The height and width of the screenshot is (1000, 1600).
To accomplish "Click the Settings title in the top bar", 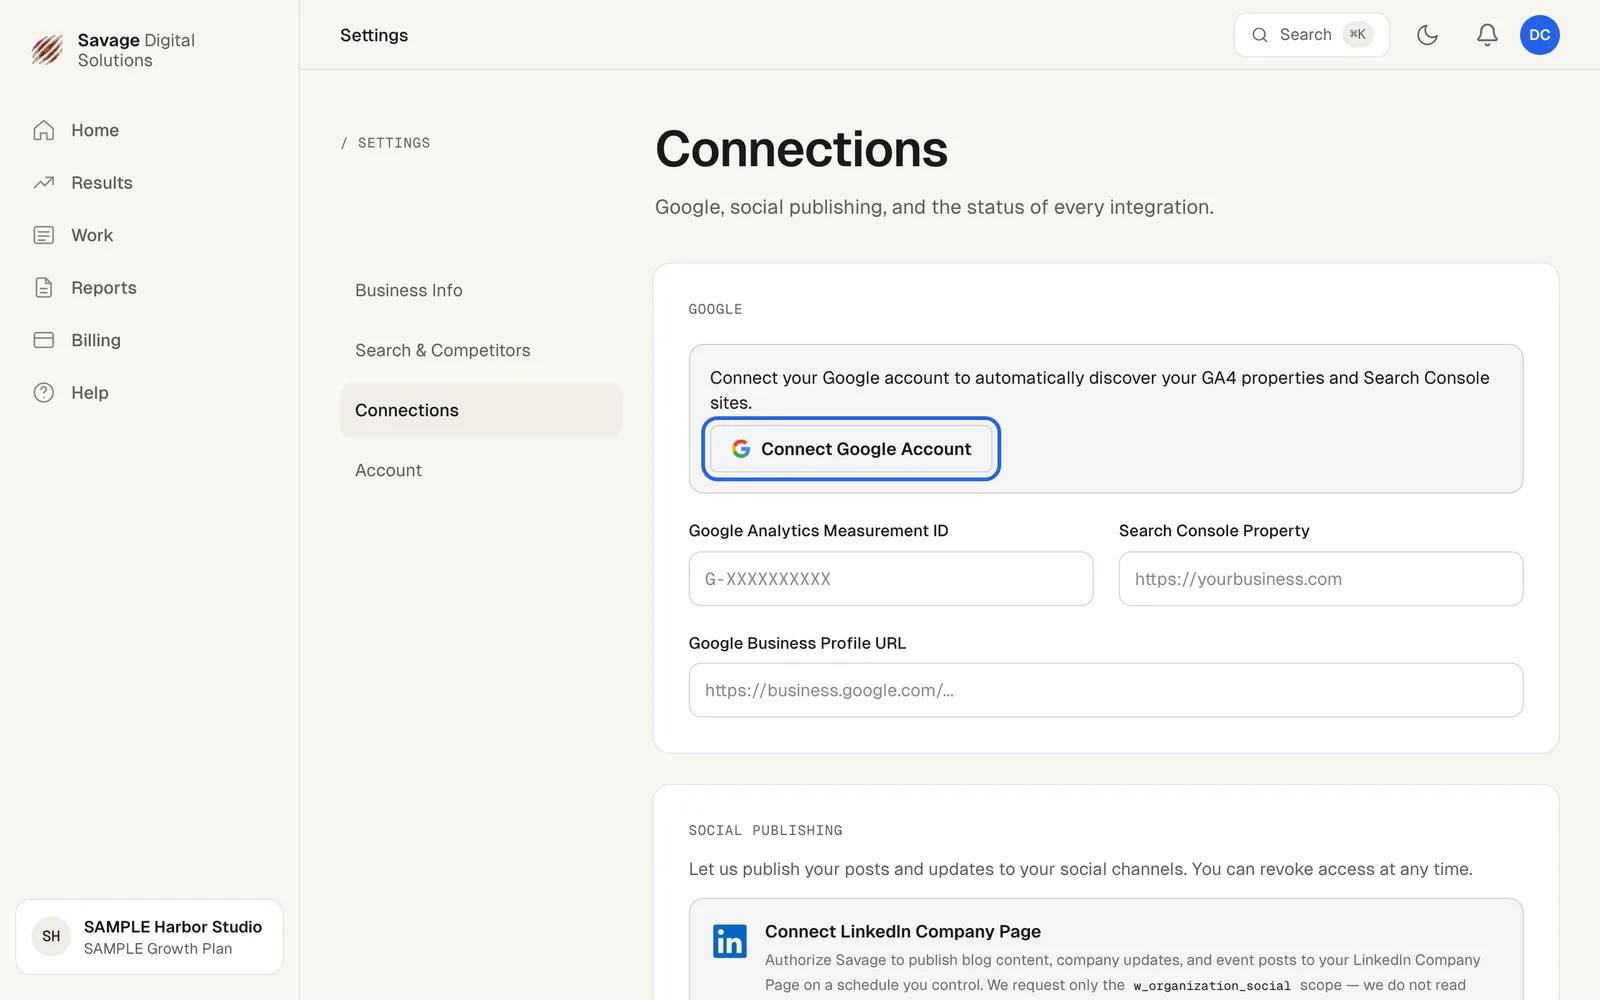I will click(x=374, y=35).
